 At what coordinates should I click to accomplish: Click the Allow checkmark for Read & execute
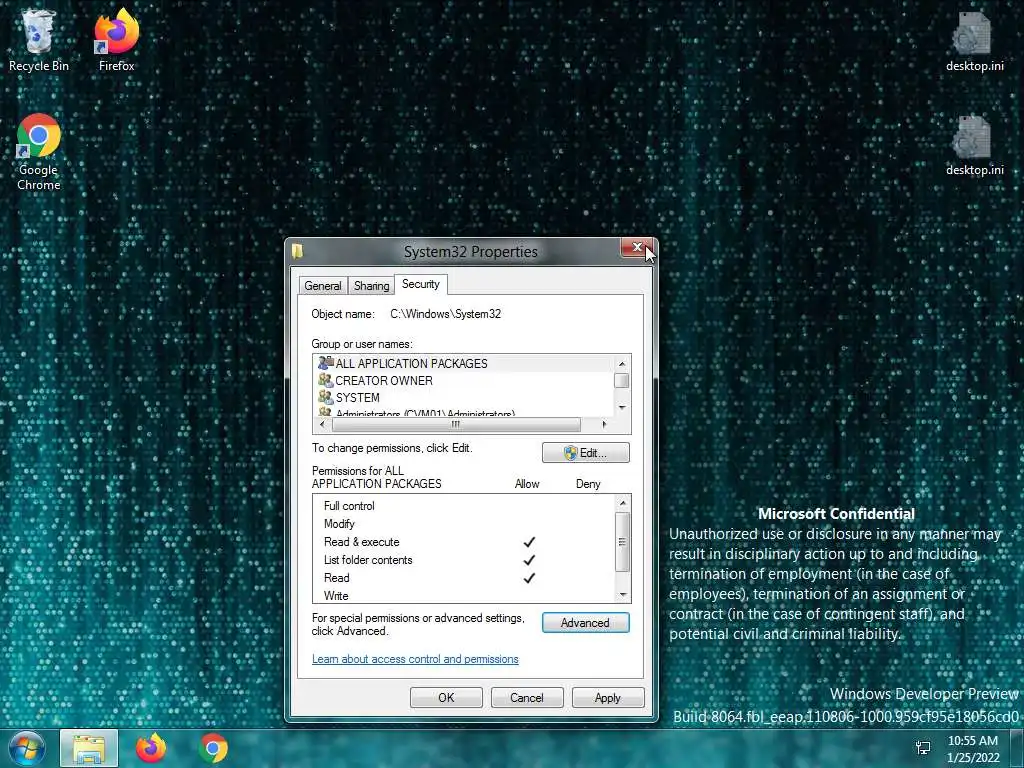529,542
